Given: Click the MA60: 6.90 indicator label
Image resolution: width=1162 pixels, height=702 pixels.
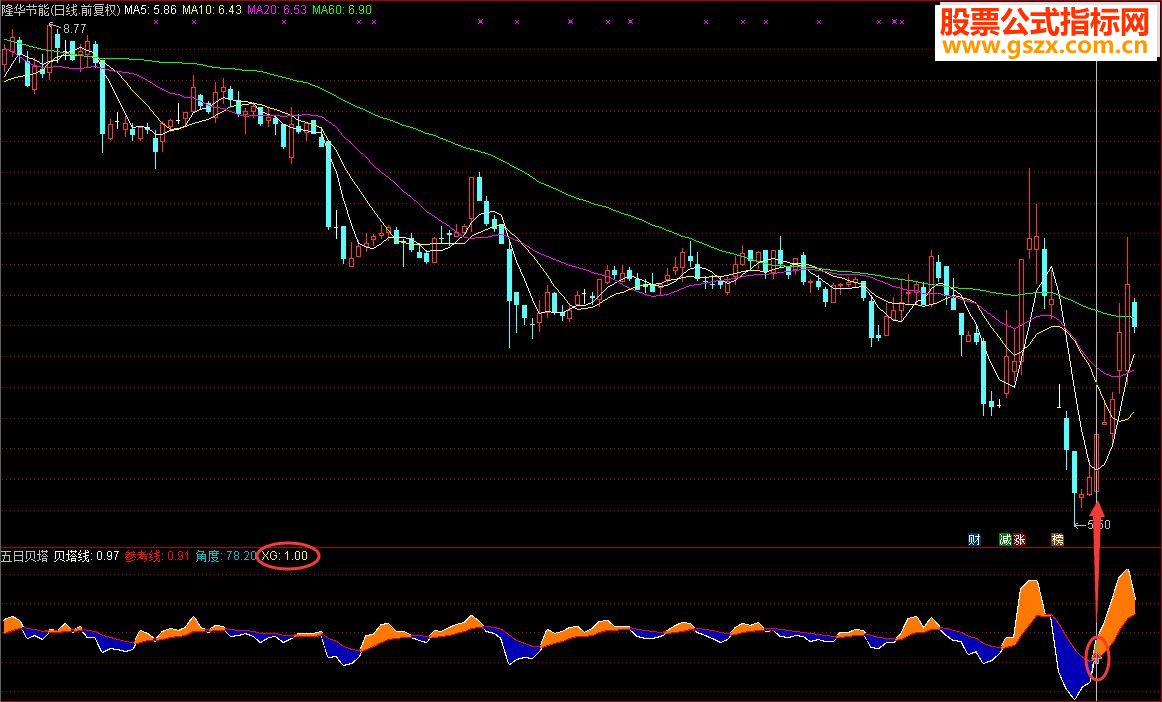Looking at the screenshot, I should (342, 10).
